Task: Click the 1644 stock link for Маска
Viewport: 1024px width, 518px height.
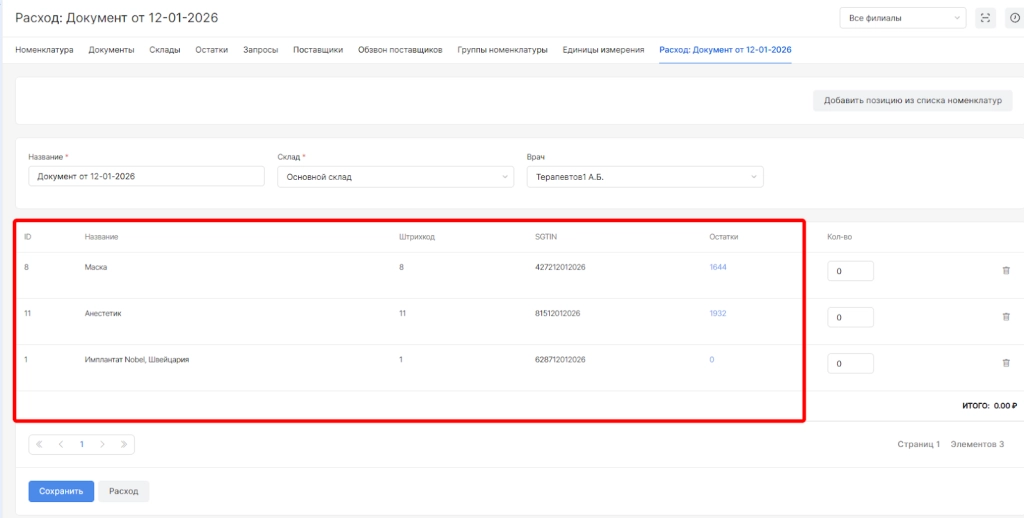Action: (x=718, y=268)
